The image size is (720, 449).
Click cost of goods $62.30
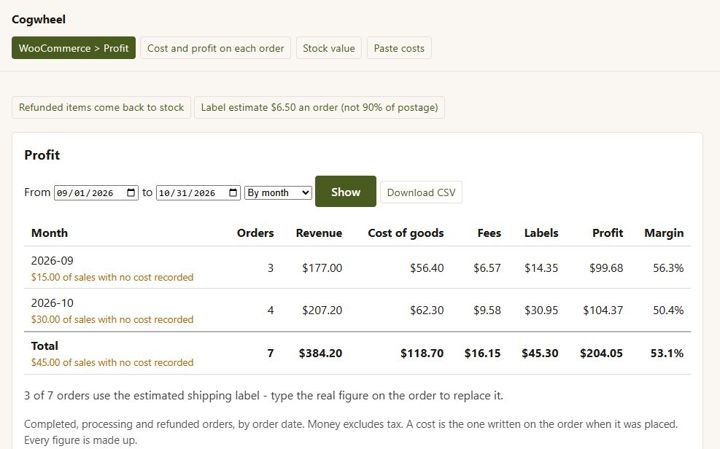[427, 310]
